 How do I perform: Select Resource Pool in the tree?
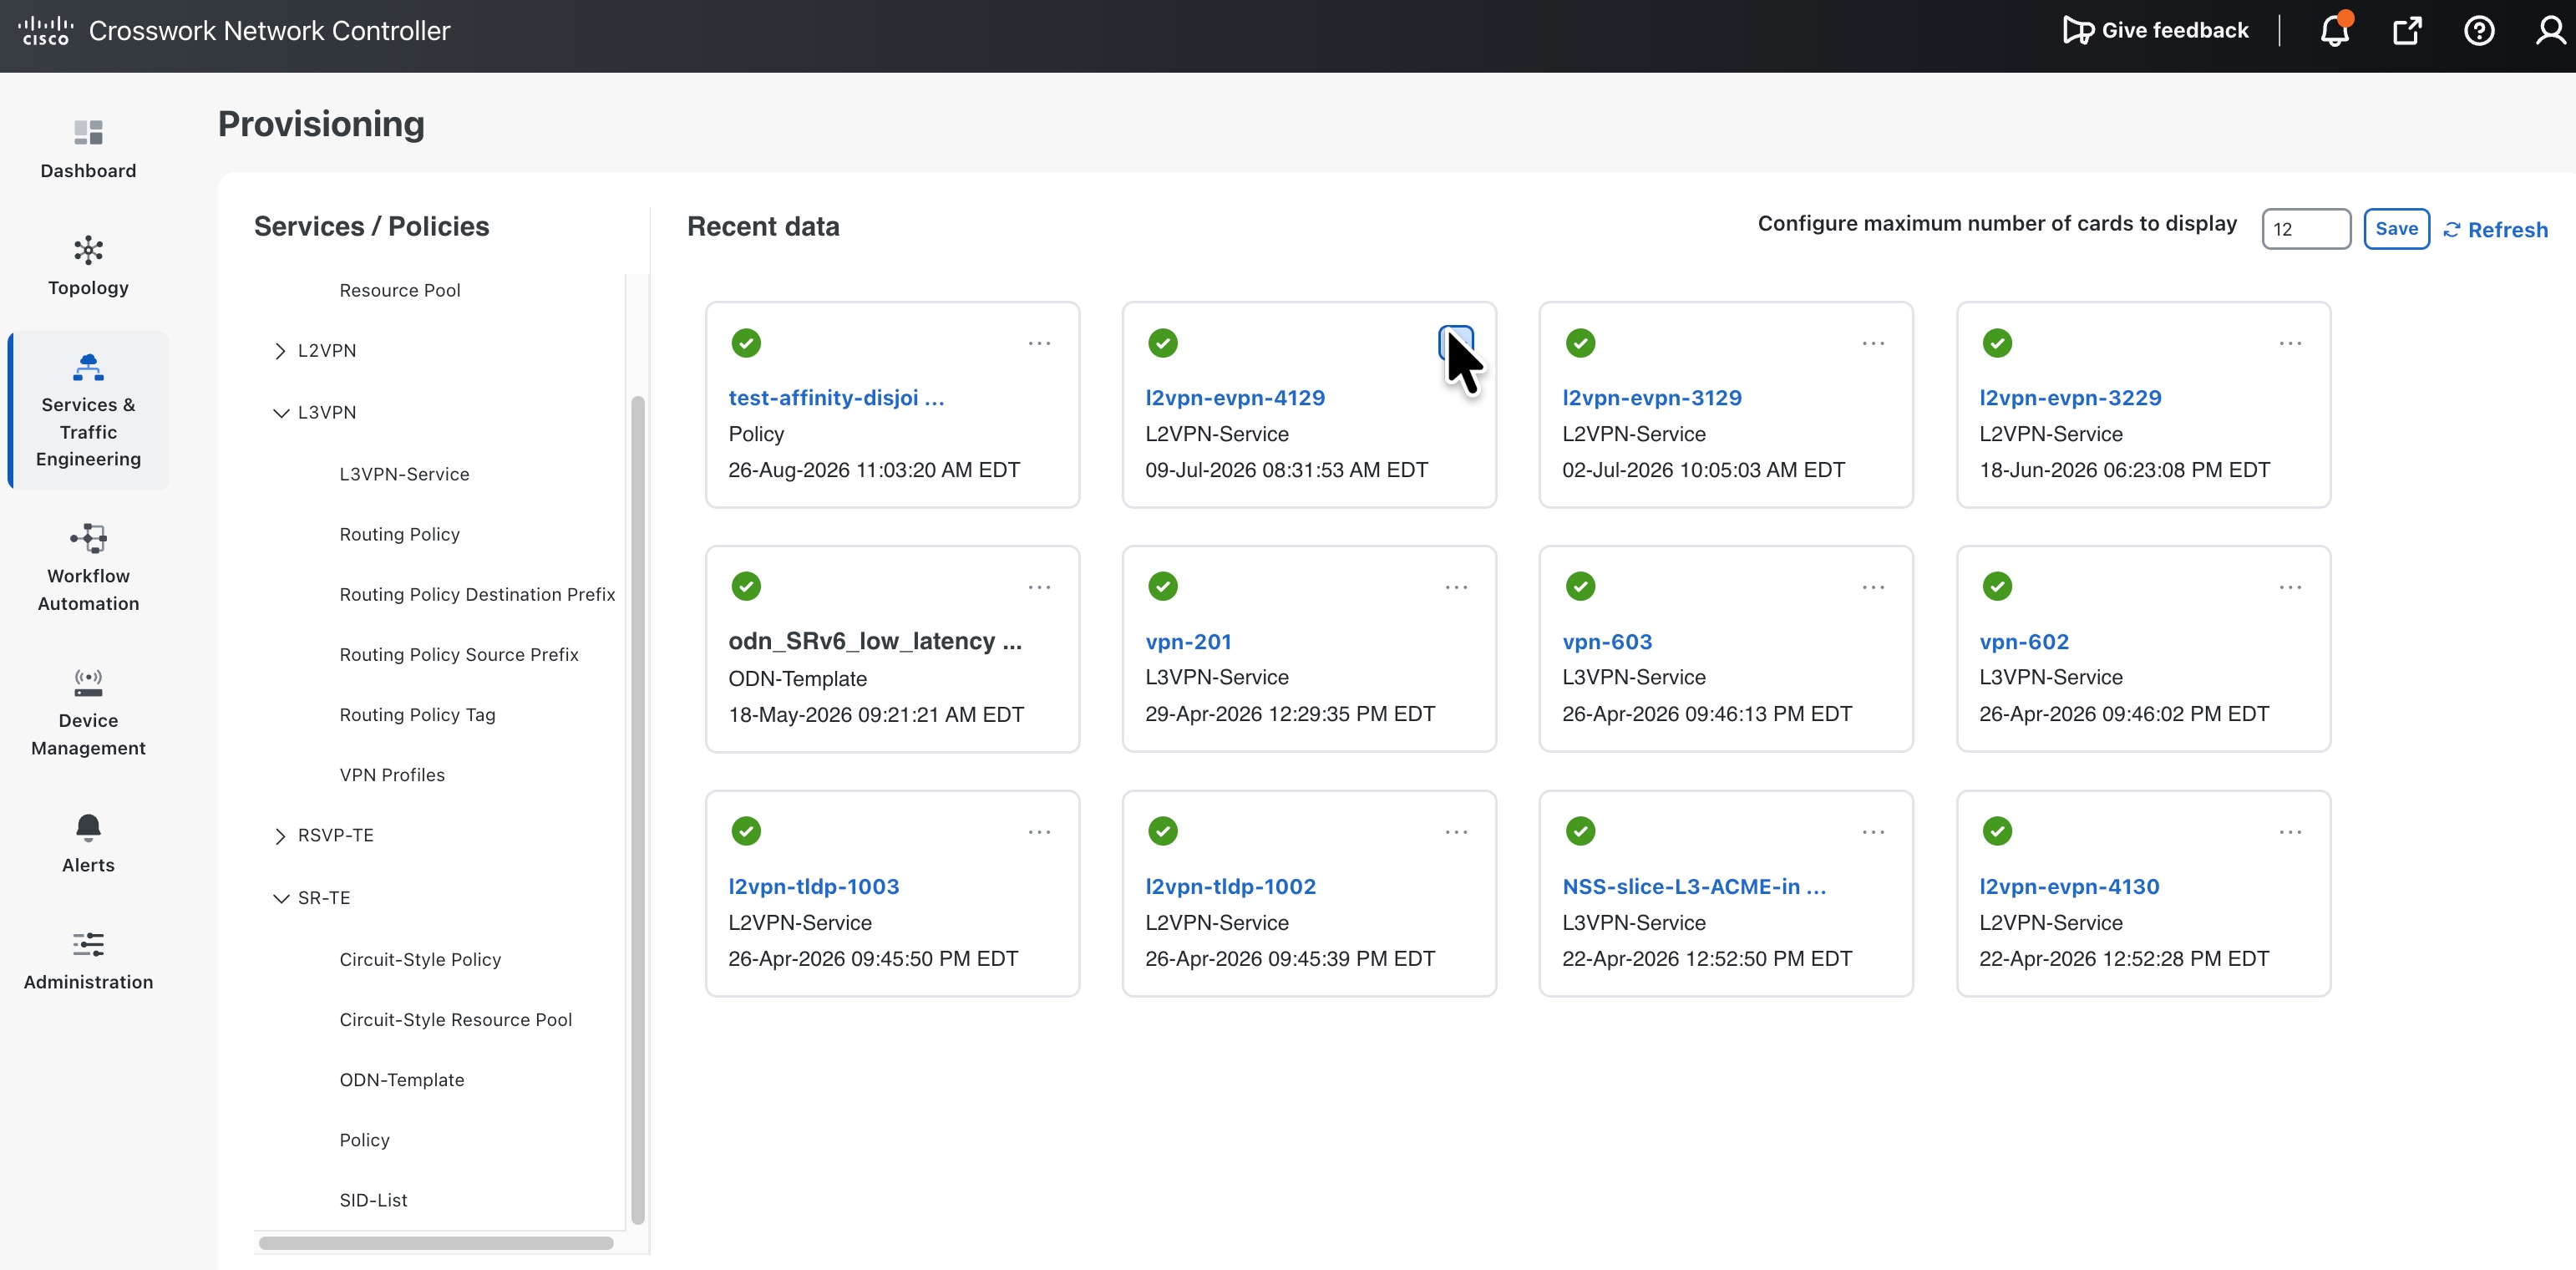400,290
